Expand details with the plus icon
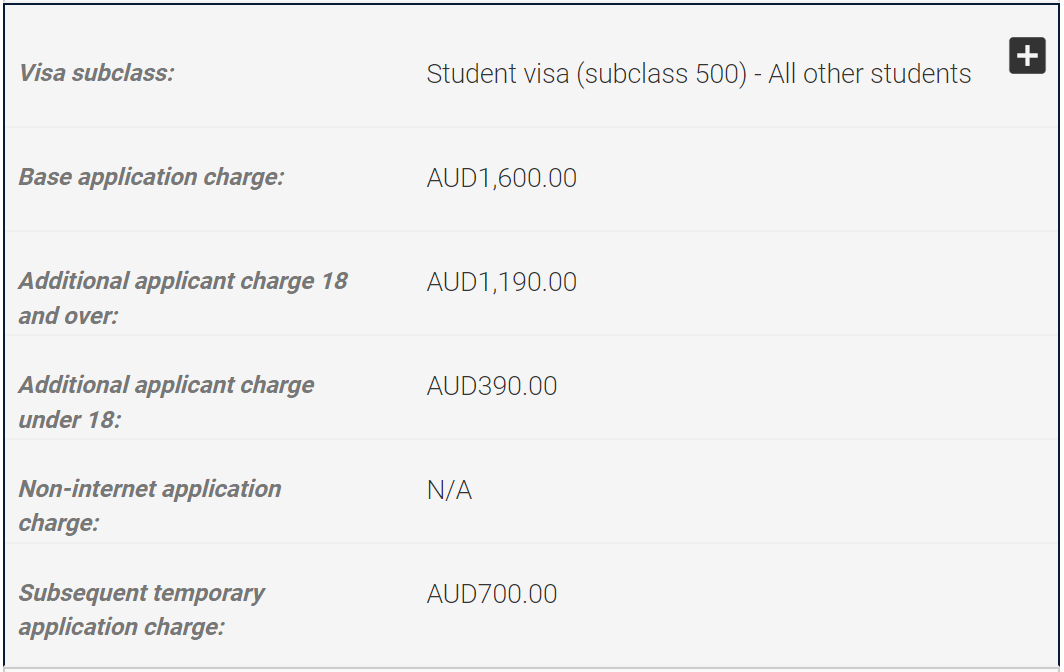 1027,56
